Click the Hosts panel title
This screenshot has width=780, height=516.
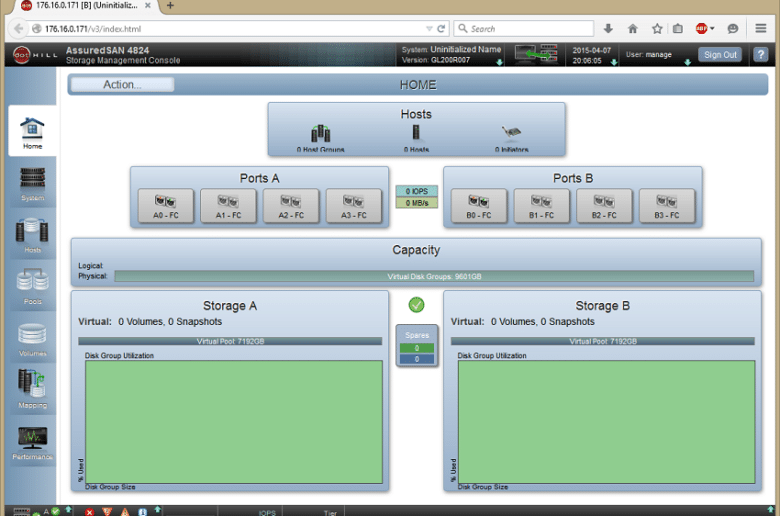coord(416,114)
